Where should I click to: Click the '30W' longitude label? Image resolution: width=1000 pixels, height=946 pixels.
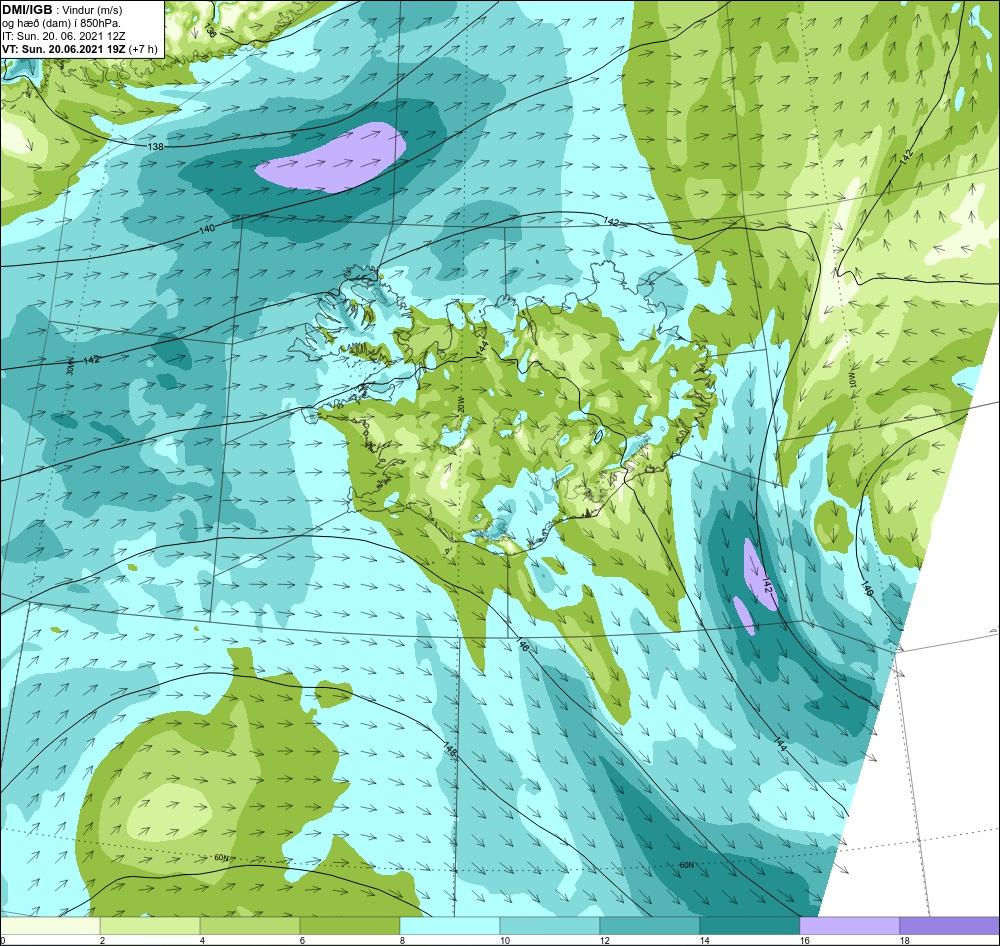[x=70, y=366]
